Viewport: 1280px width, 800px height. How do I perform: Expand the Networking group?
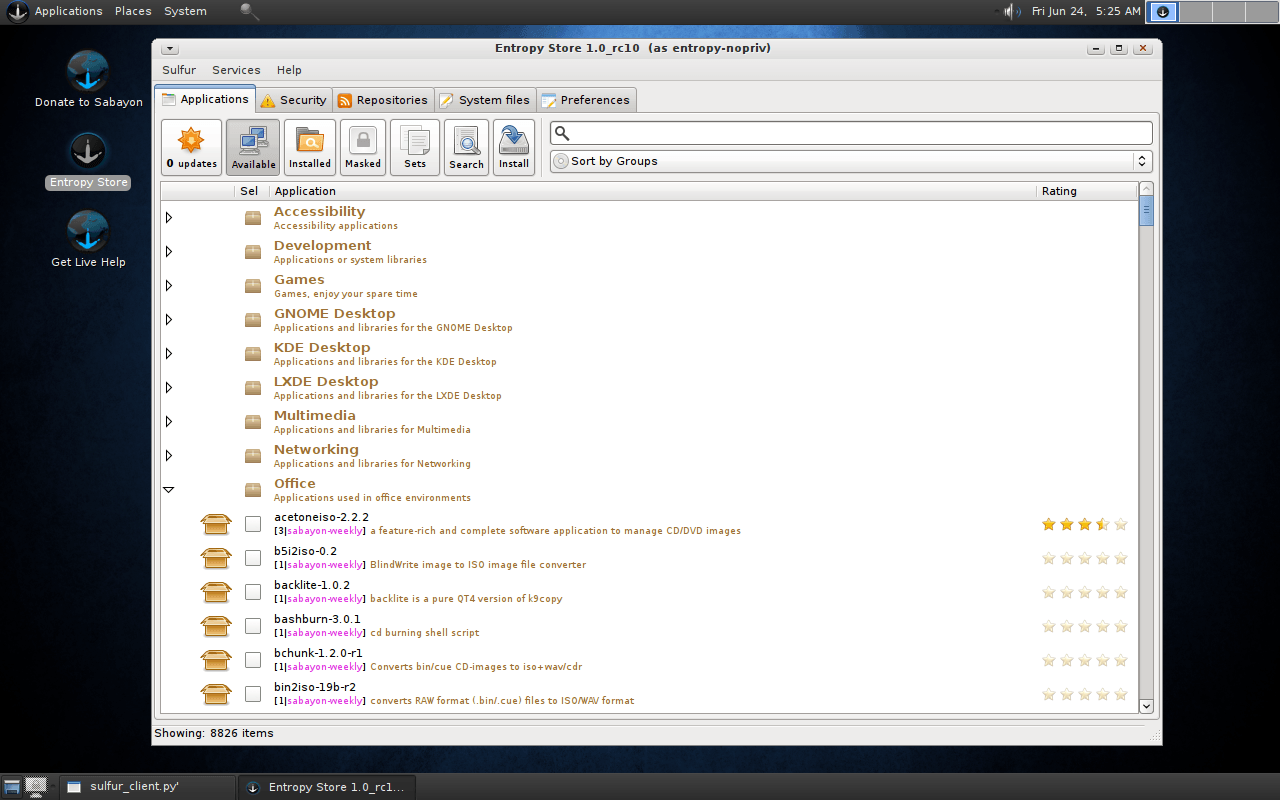(x=168, y=455)
